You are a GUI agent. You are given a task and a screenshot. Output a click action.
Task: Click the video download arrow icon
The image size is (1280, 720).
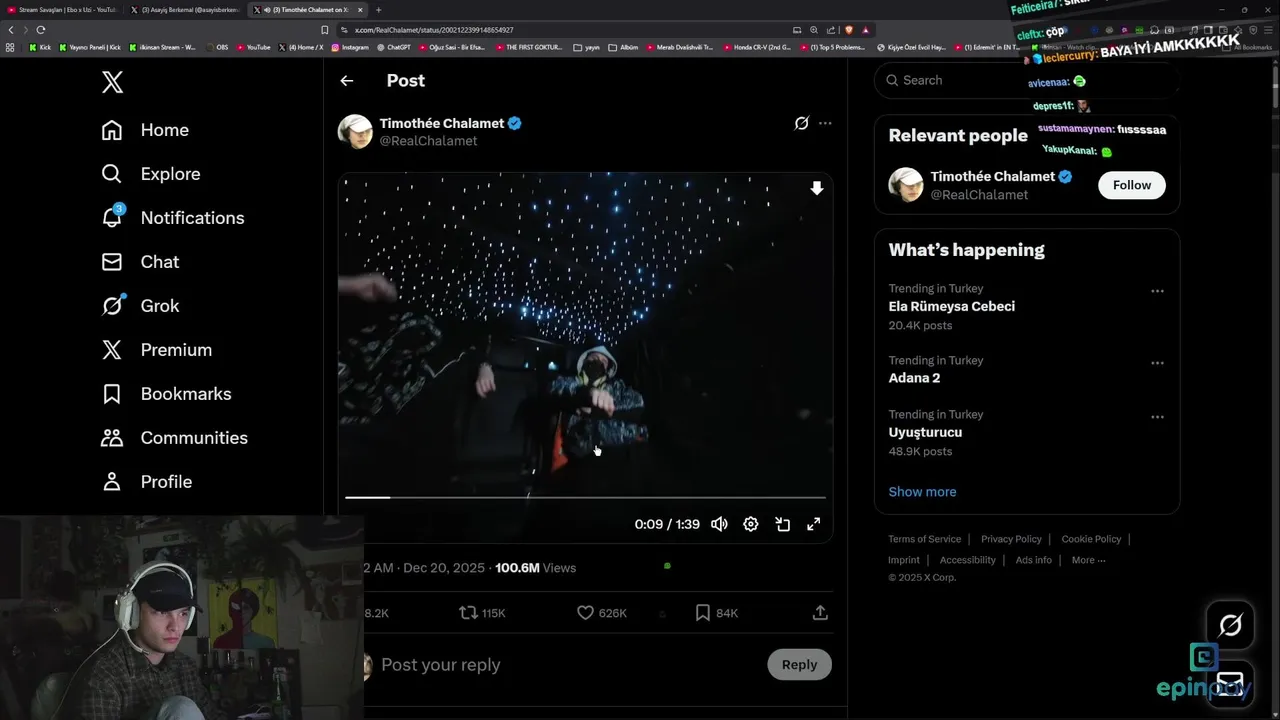click(x=817, y=188)
